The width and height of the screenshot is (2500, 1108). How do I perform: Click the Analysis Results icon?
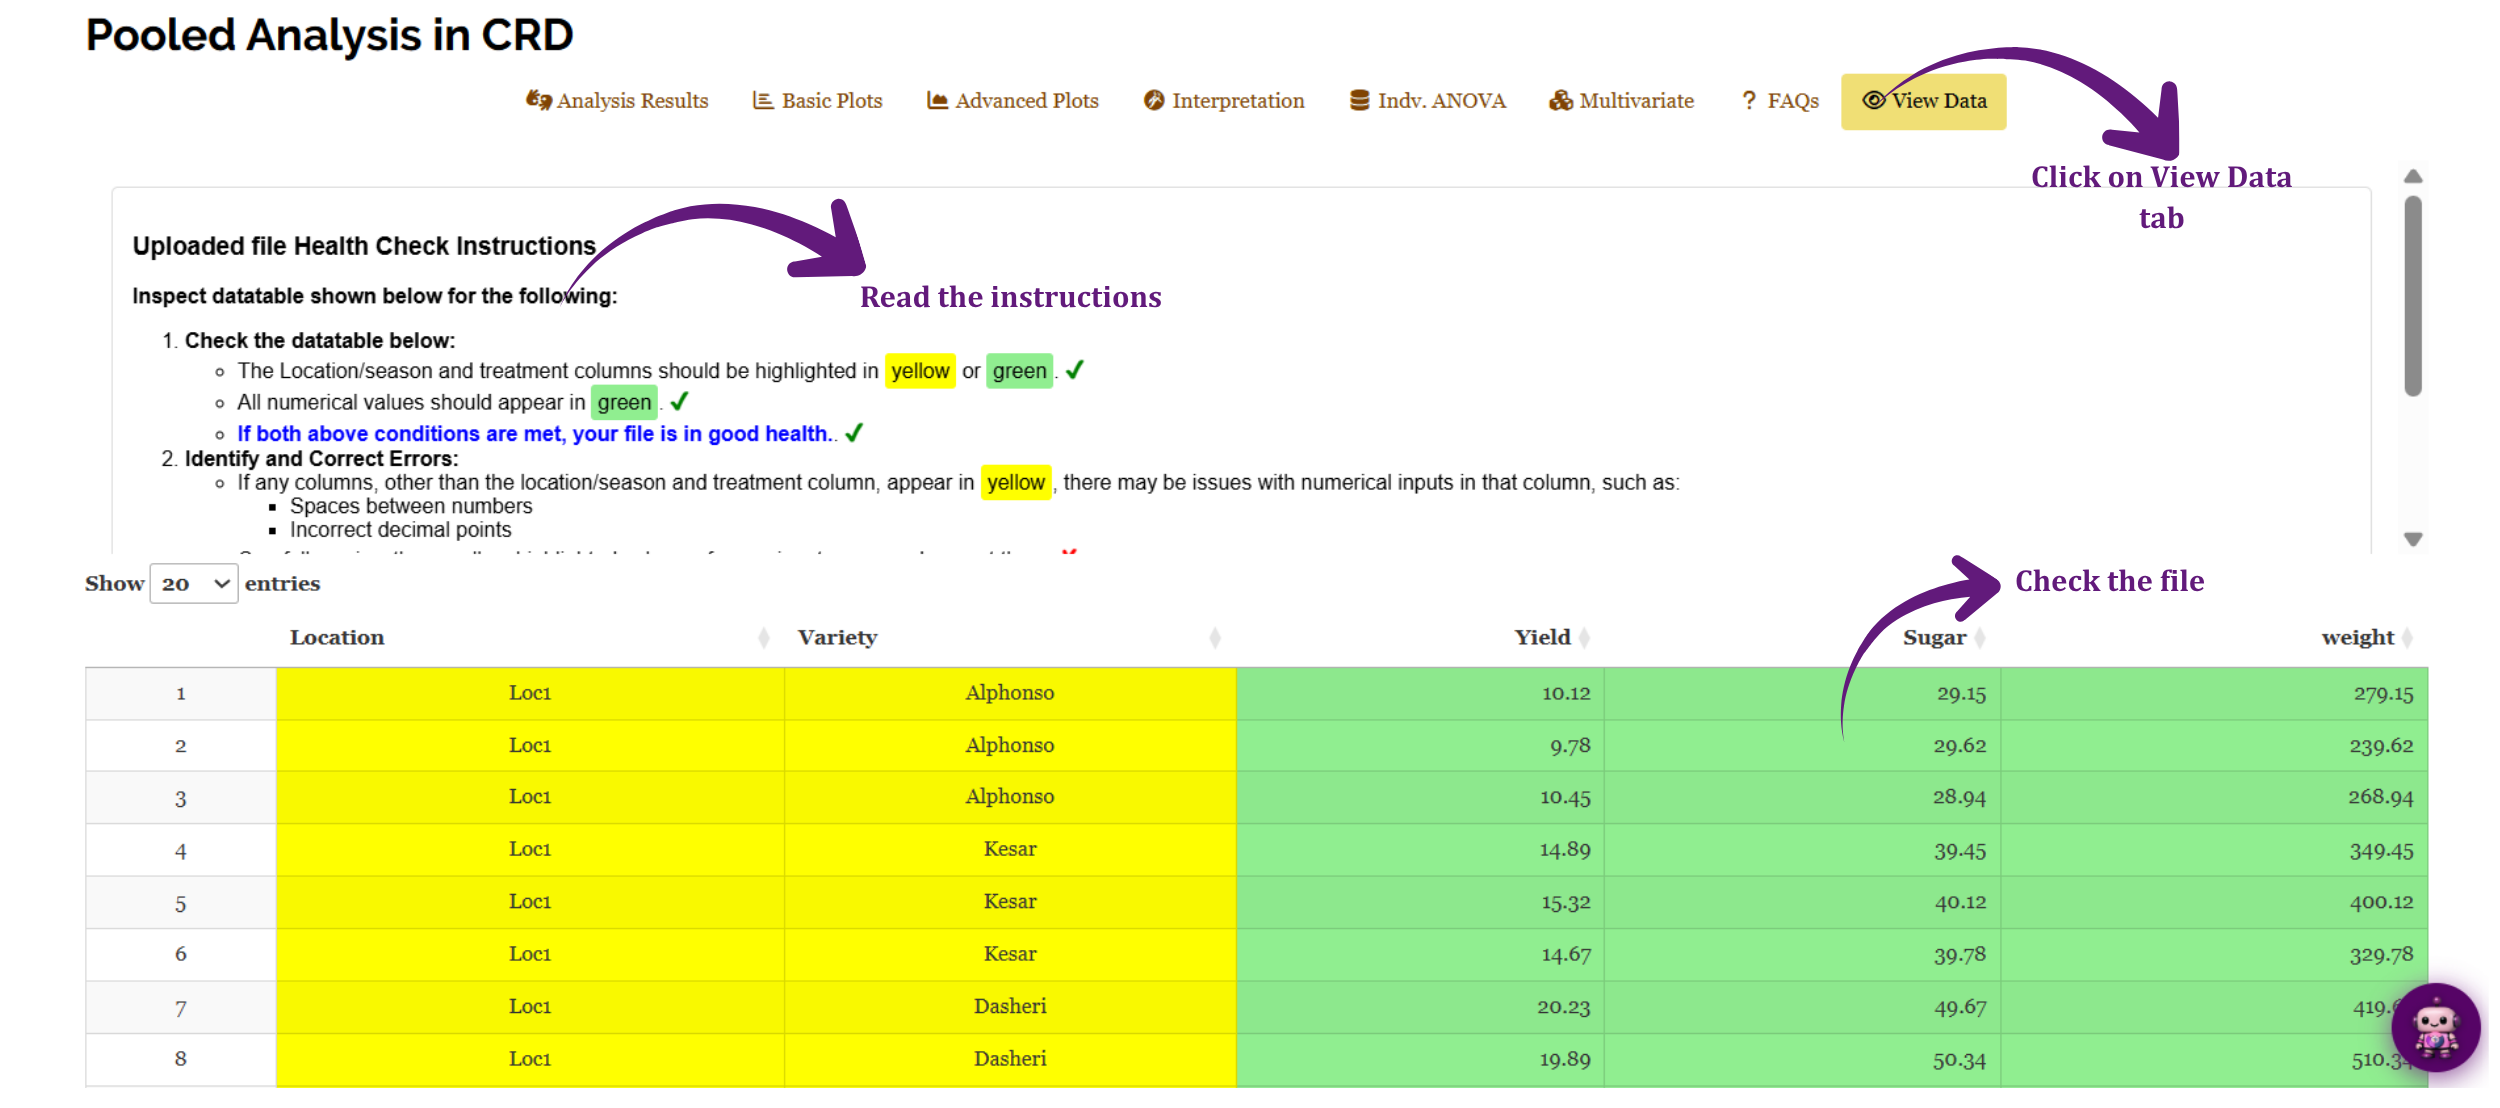pos(538,100)
